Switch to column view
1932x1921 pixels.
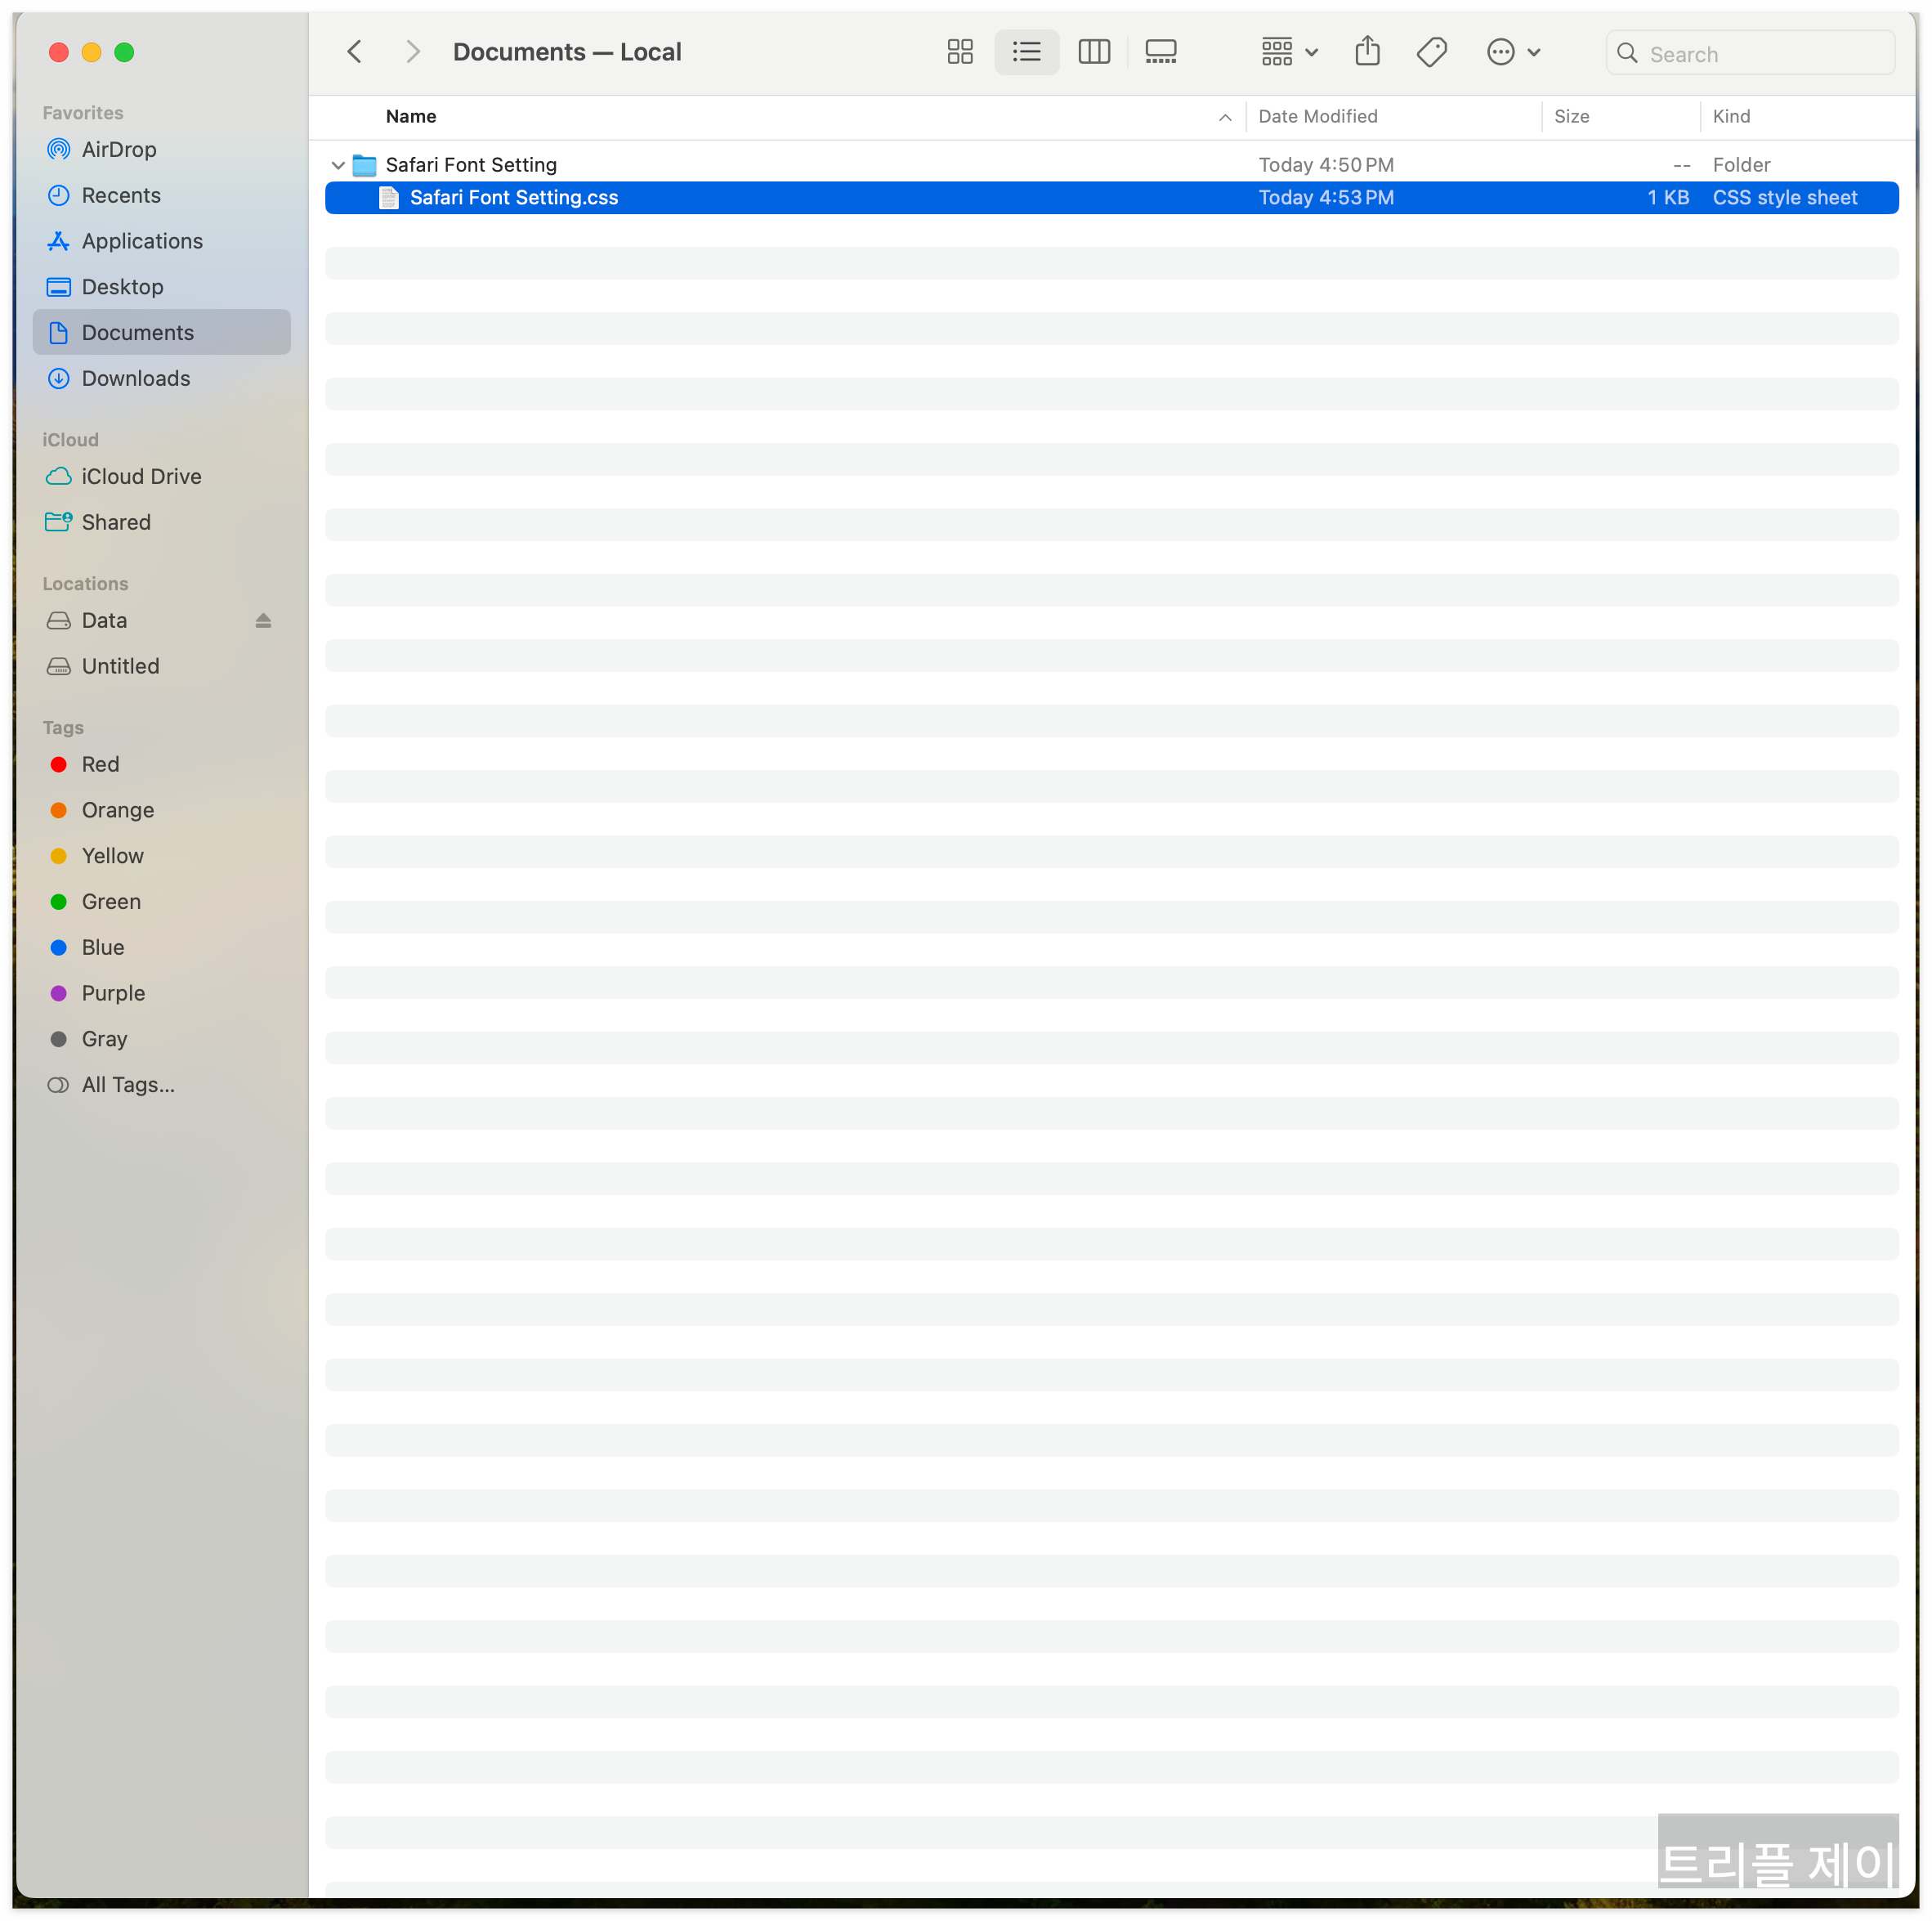[x=1093, y=52]
